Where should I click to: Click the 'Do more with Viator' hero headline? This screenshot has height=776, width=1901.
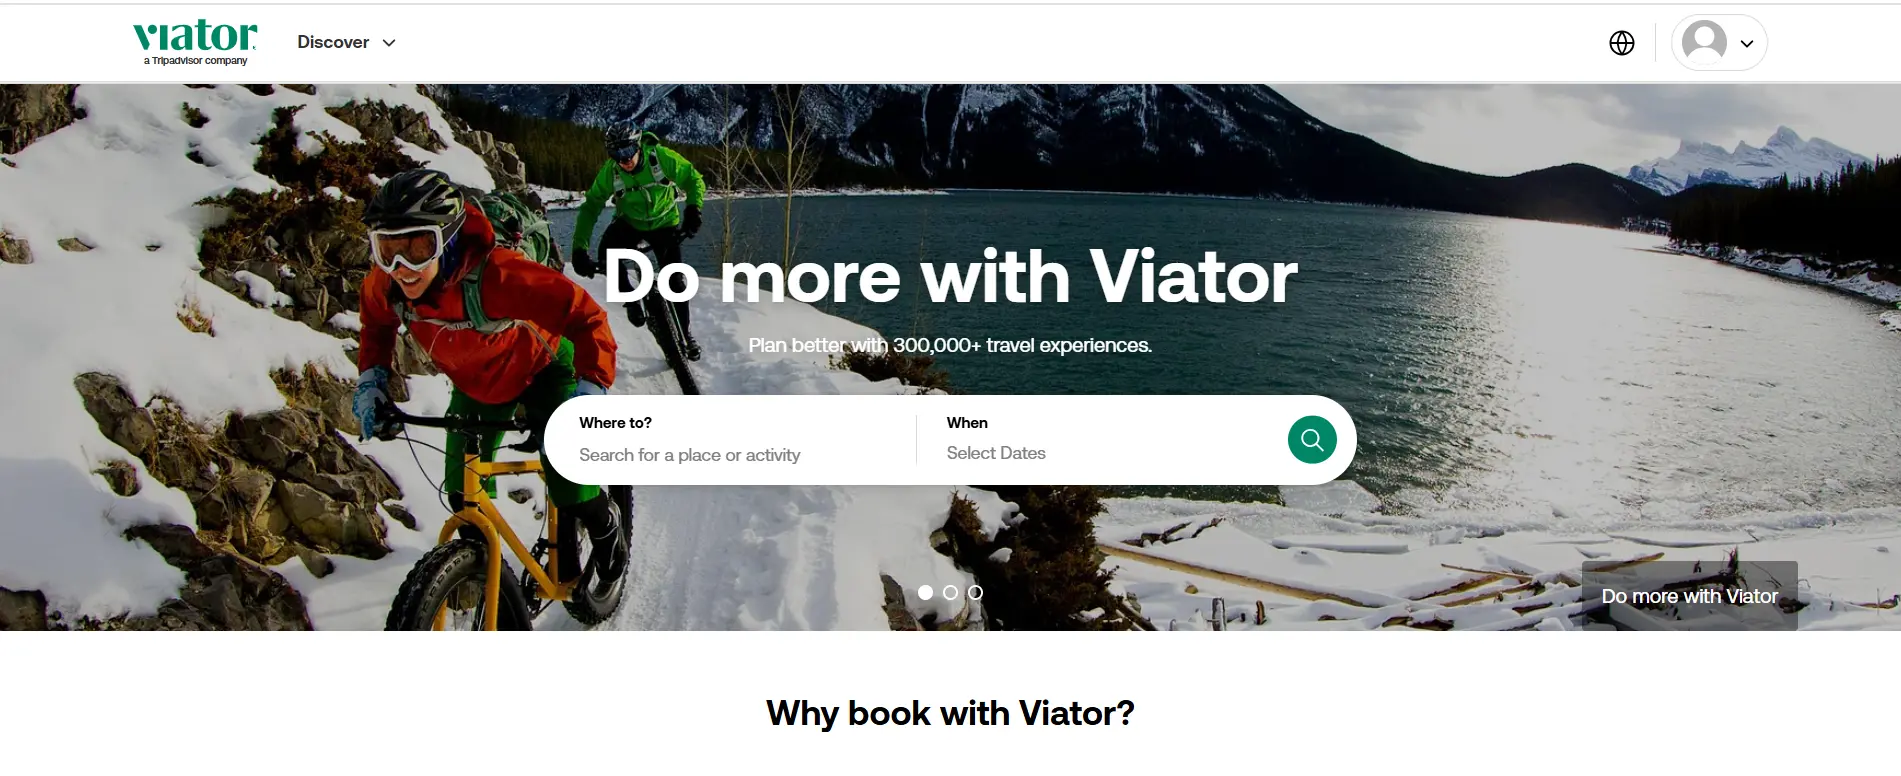coord(950,276)
